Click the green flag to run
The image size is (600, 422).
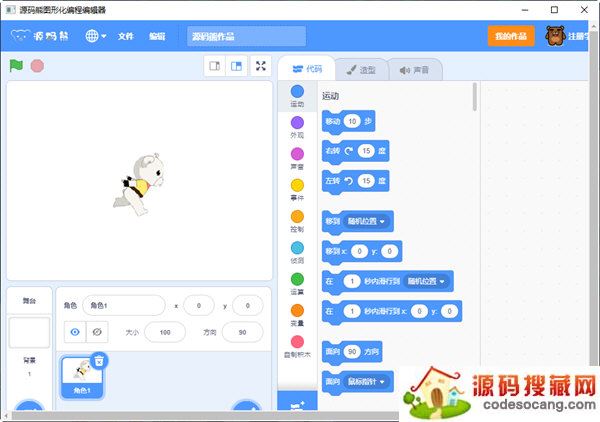[x=16, y=65]
